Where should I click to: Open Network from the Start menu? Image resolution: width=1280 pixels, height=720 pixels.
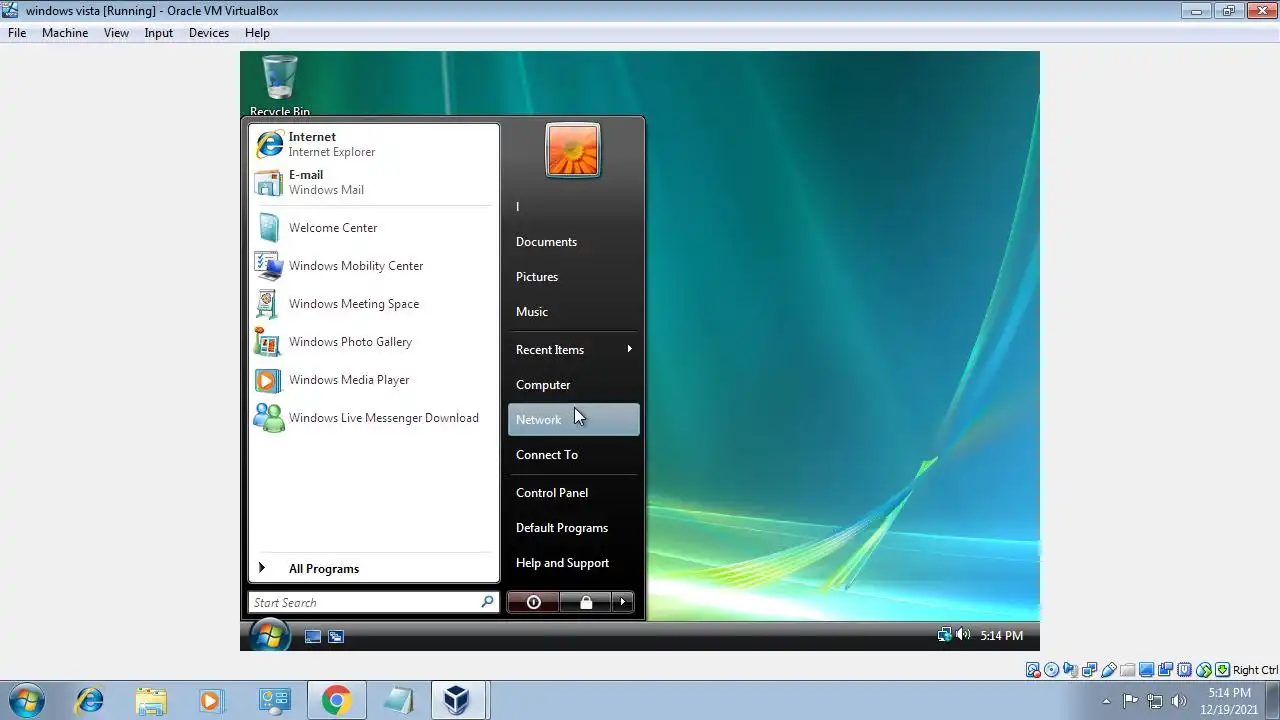pos(573,420)
